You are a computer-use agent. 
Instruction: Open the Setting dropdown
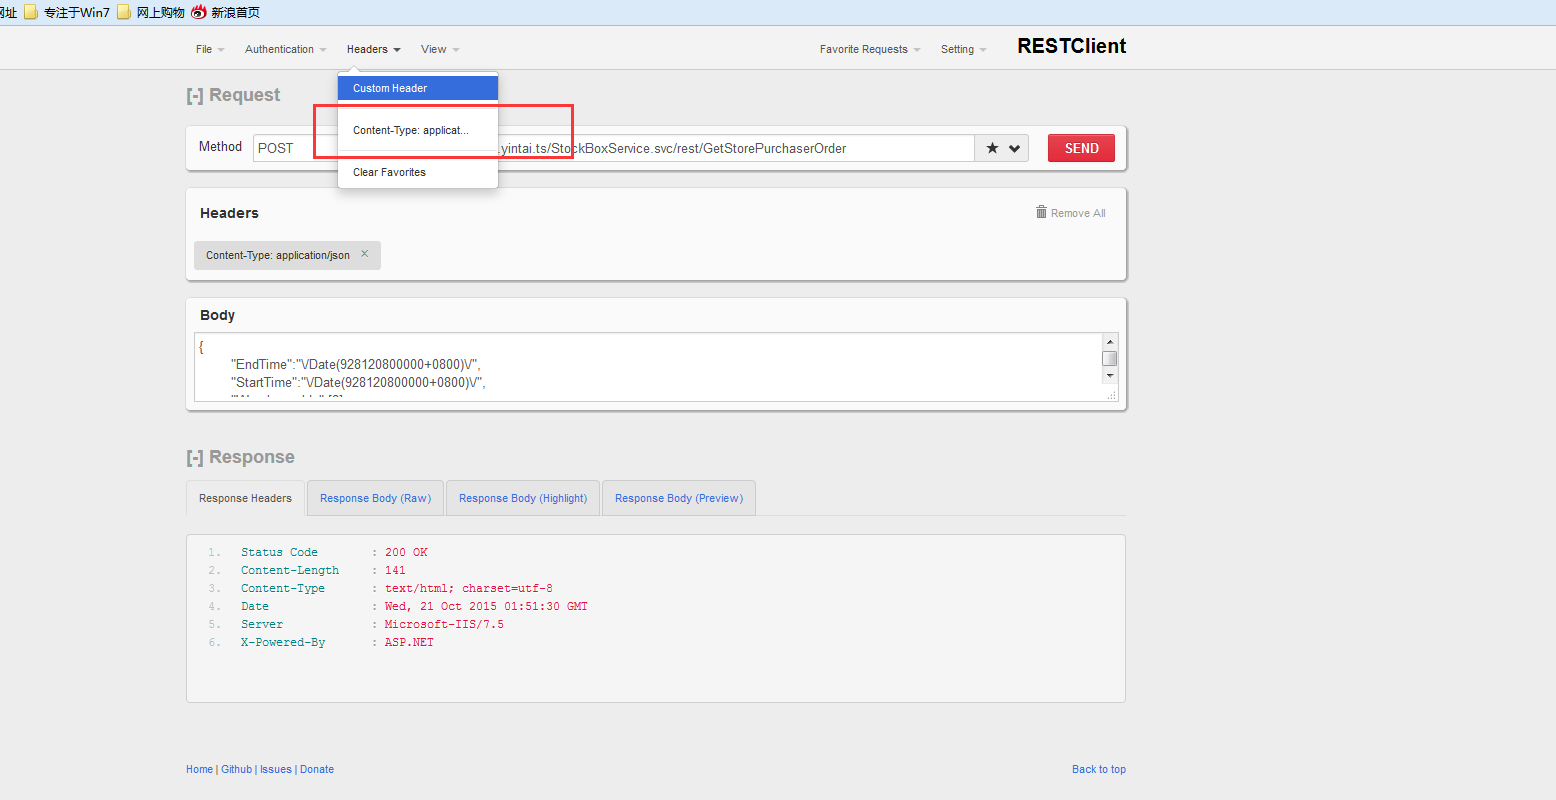[962, 48]
